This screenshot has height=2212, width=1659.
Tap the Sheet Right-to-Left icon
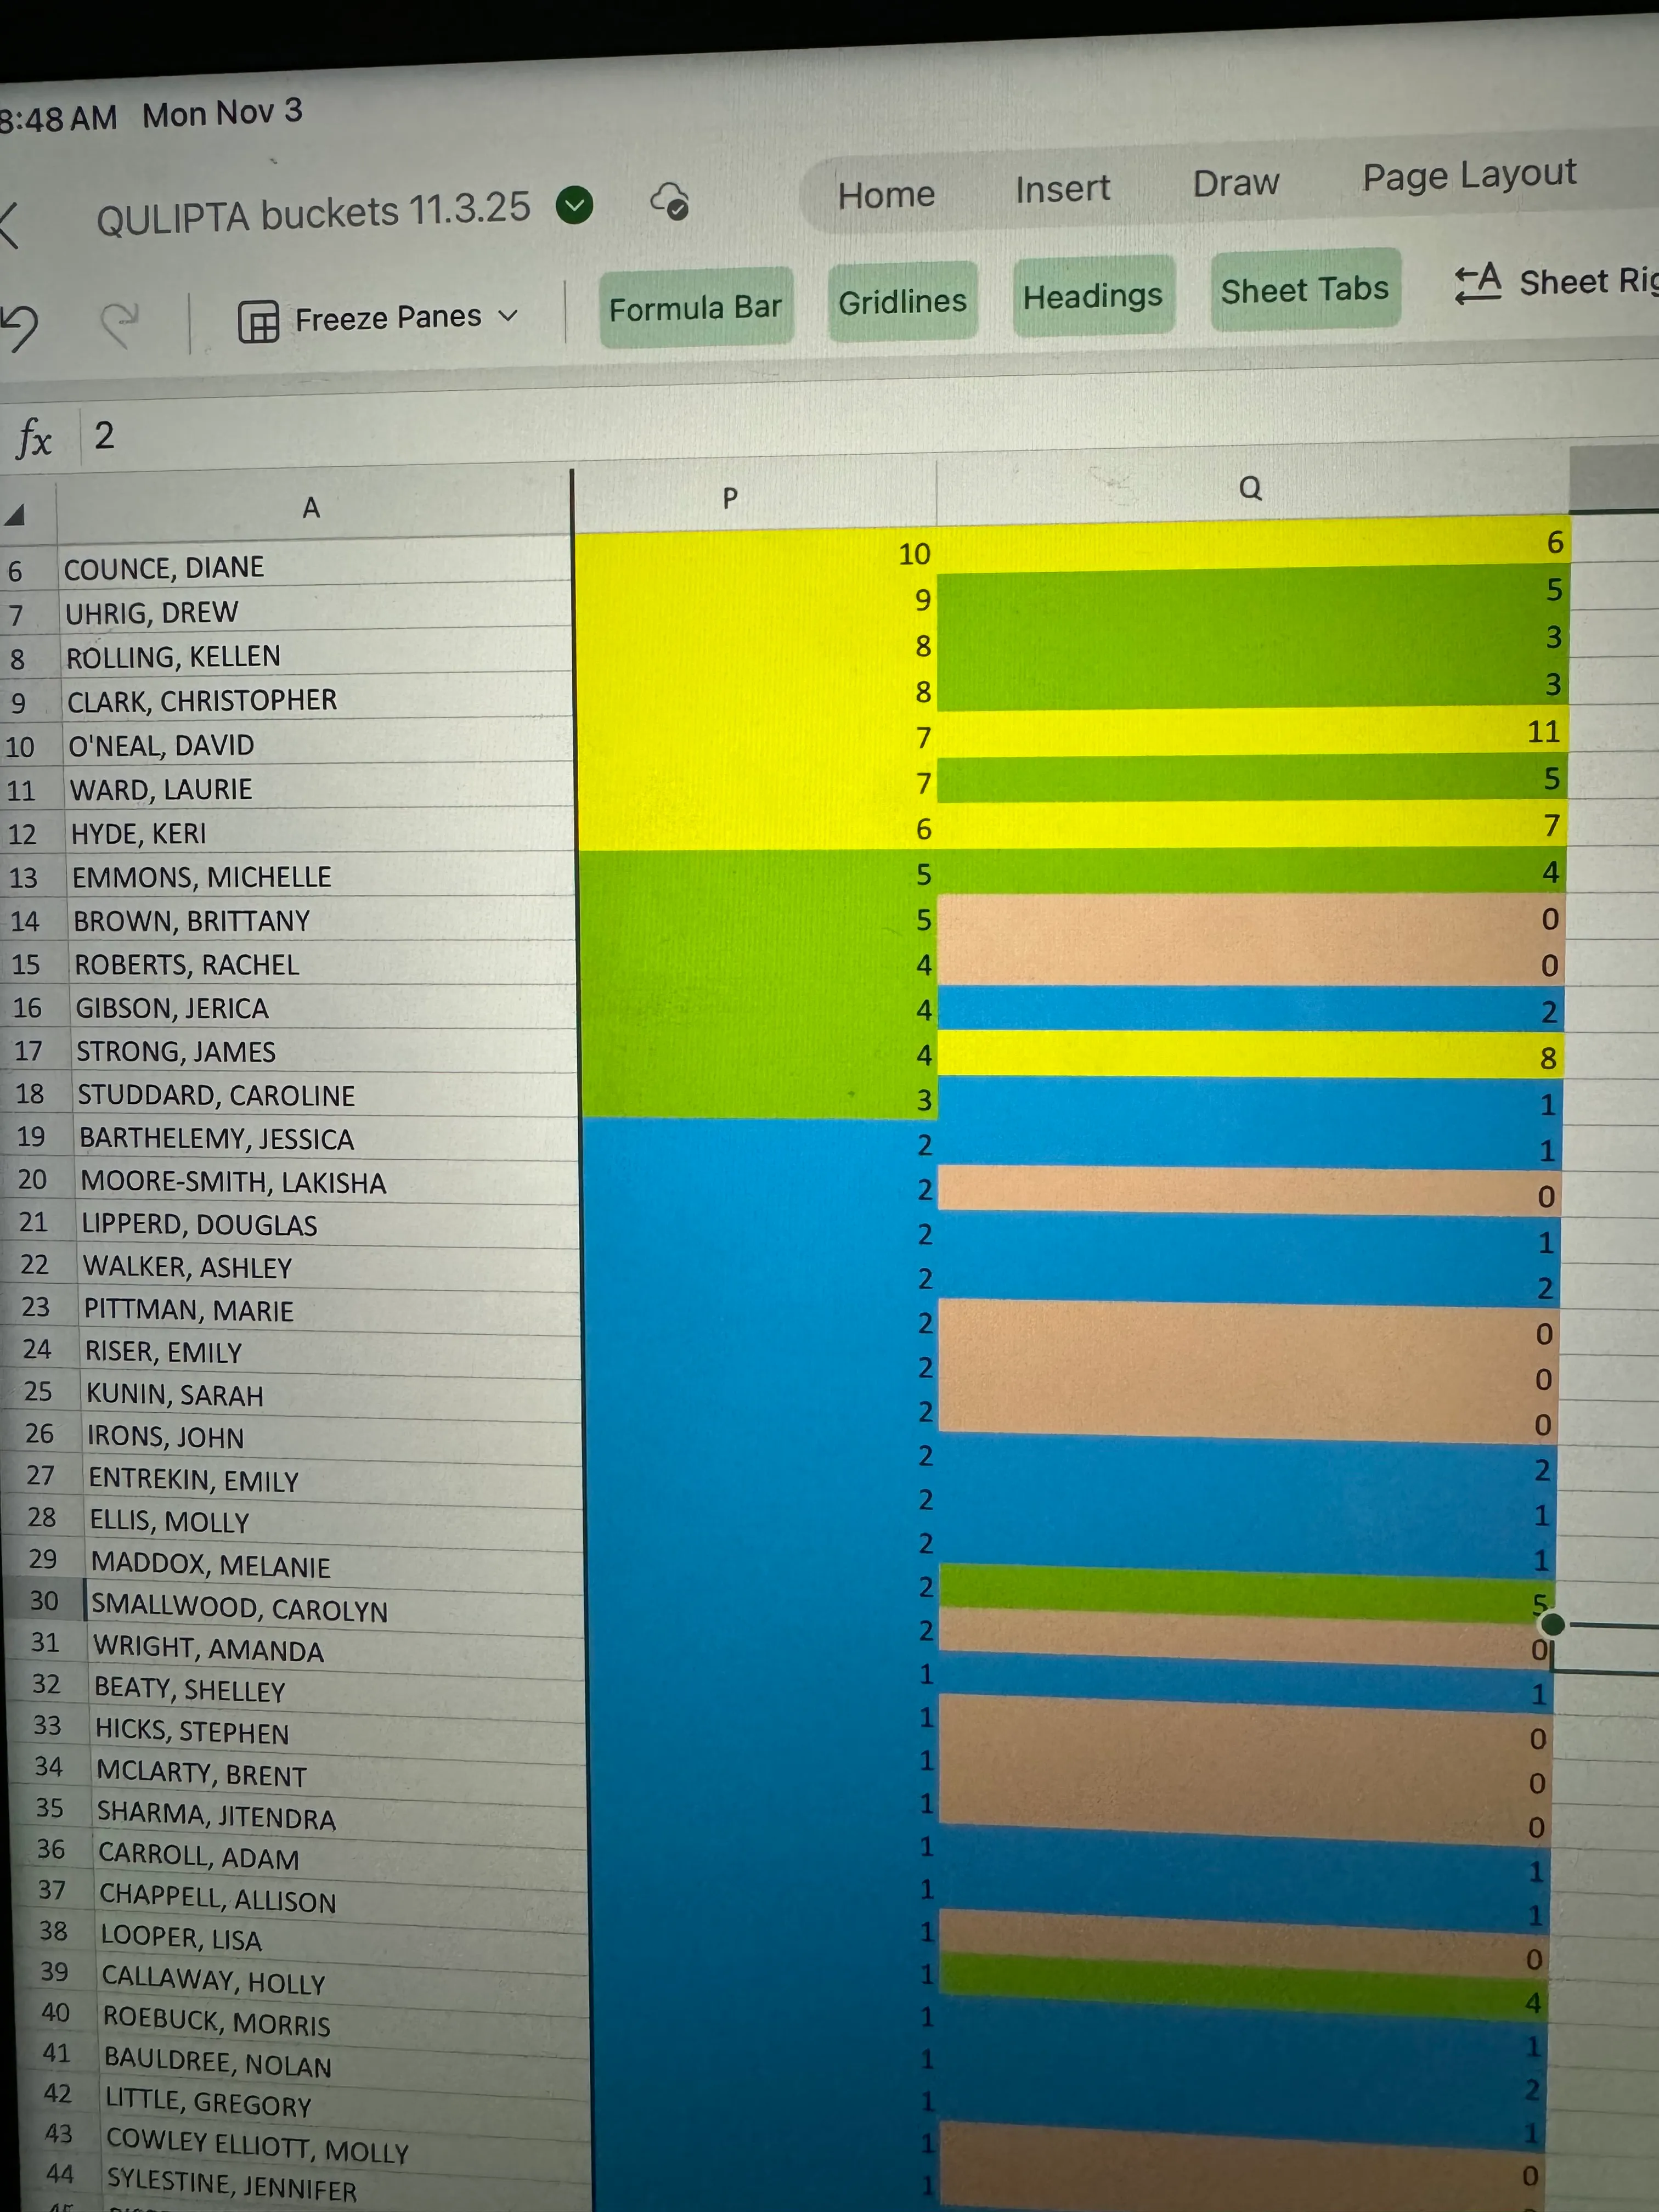(1478, 283)
